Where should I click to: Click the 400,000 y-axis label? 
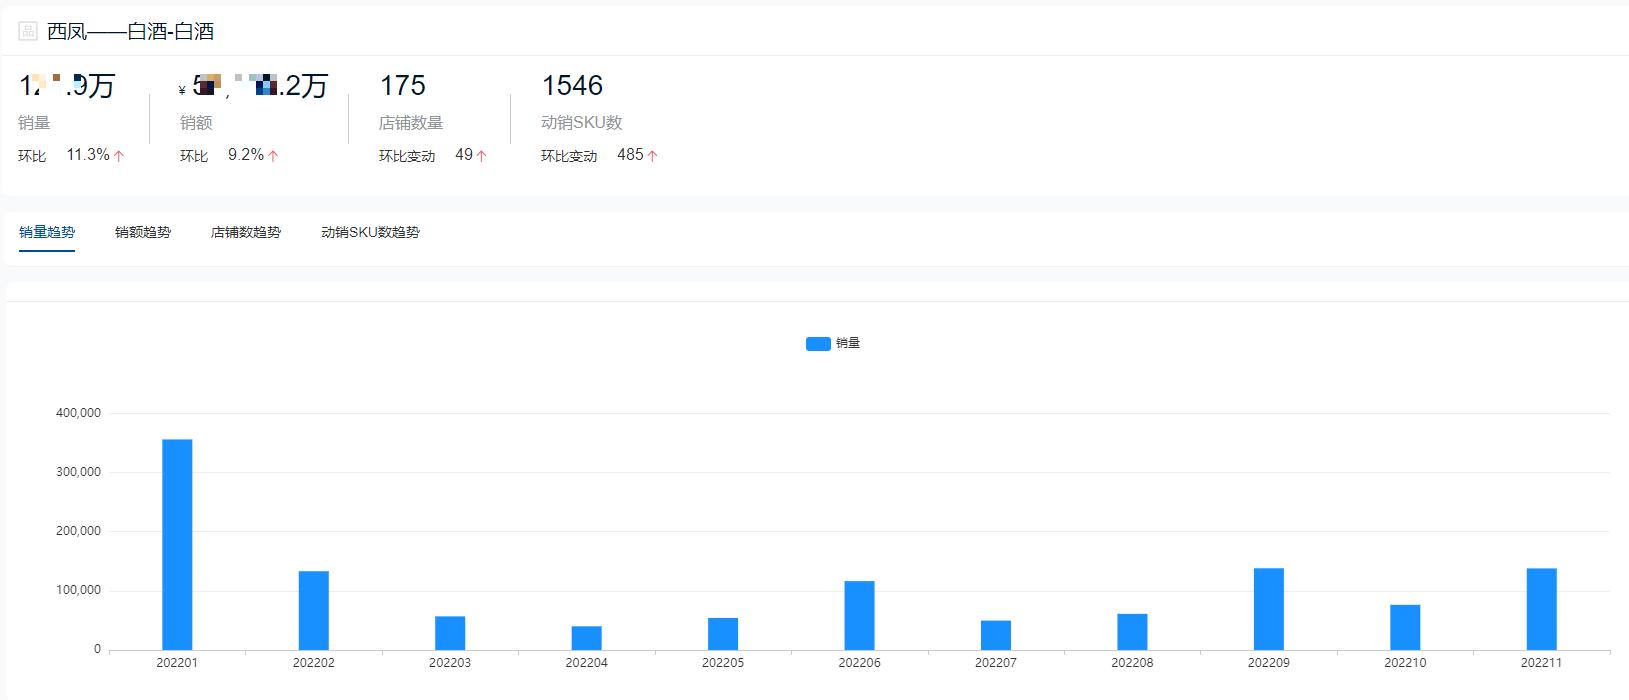tap(78, 413)
